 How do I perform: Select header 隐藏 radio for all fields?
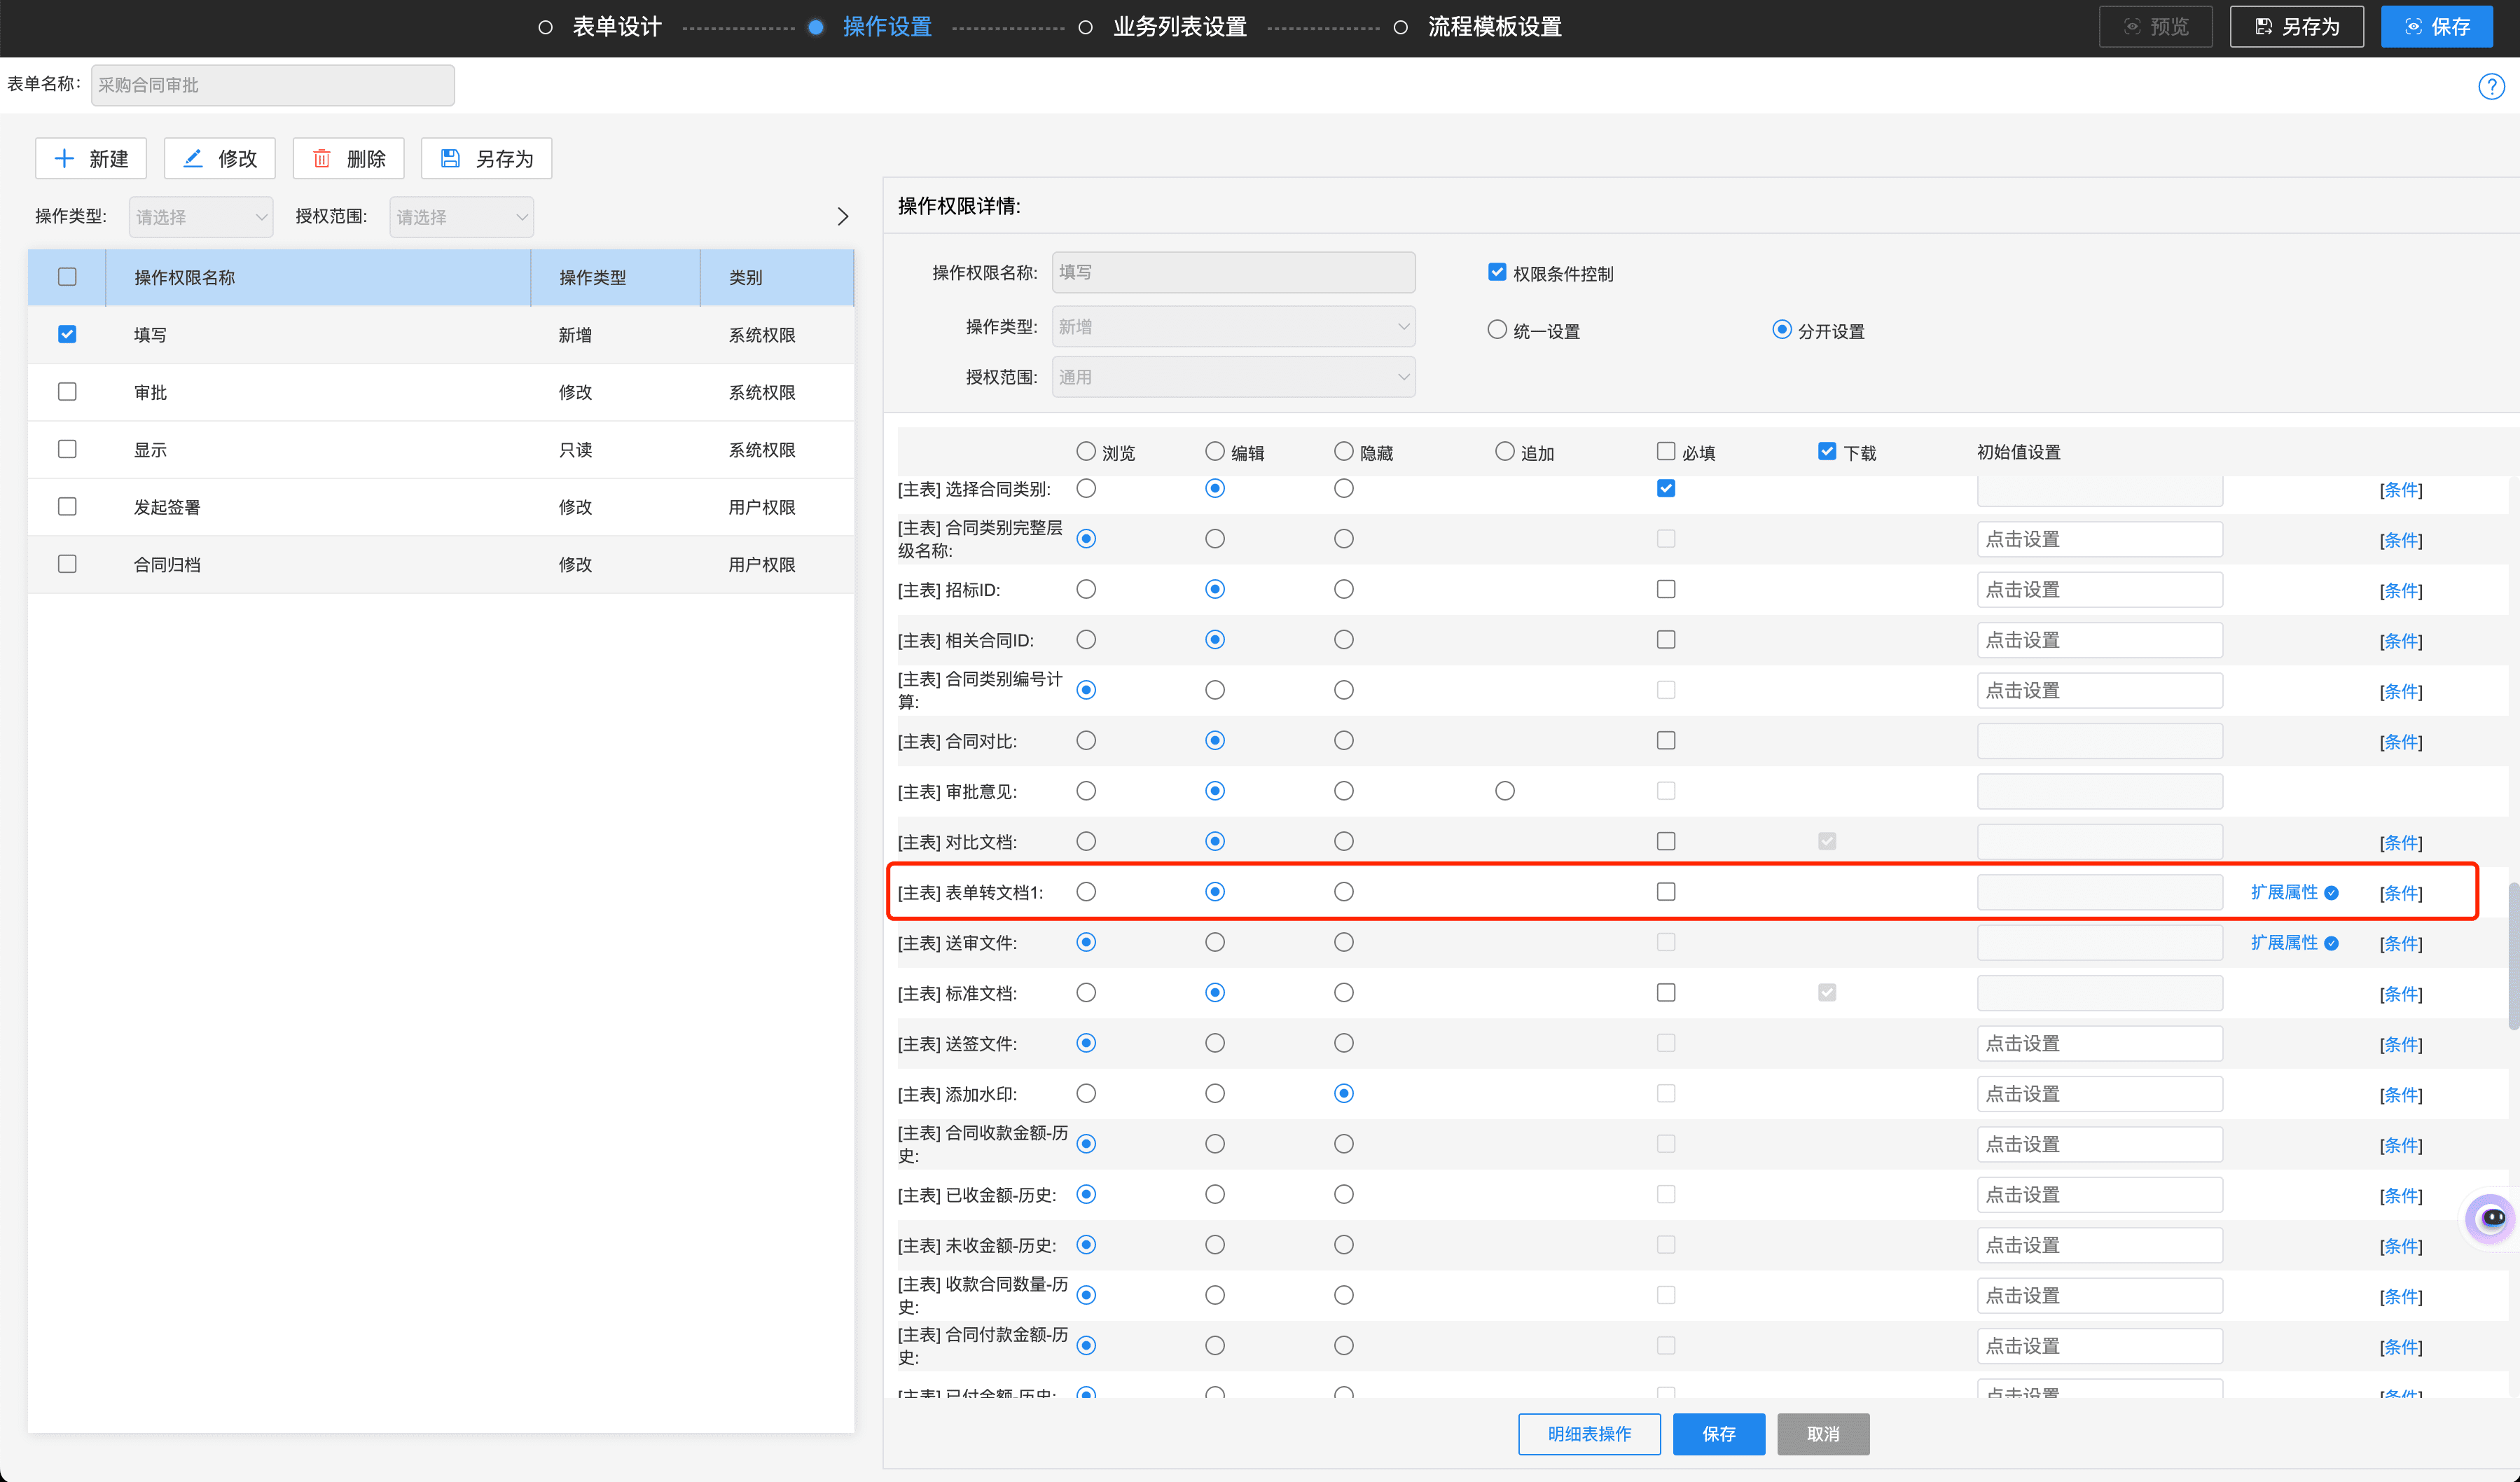(x=1344, y=452)
